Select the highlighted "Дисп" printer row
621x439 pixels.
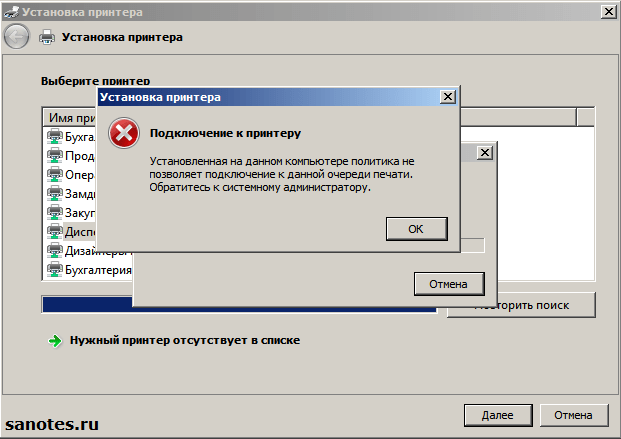pos(71,231)
